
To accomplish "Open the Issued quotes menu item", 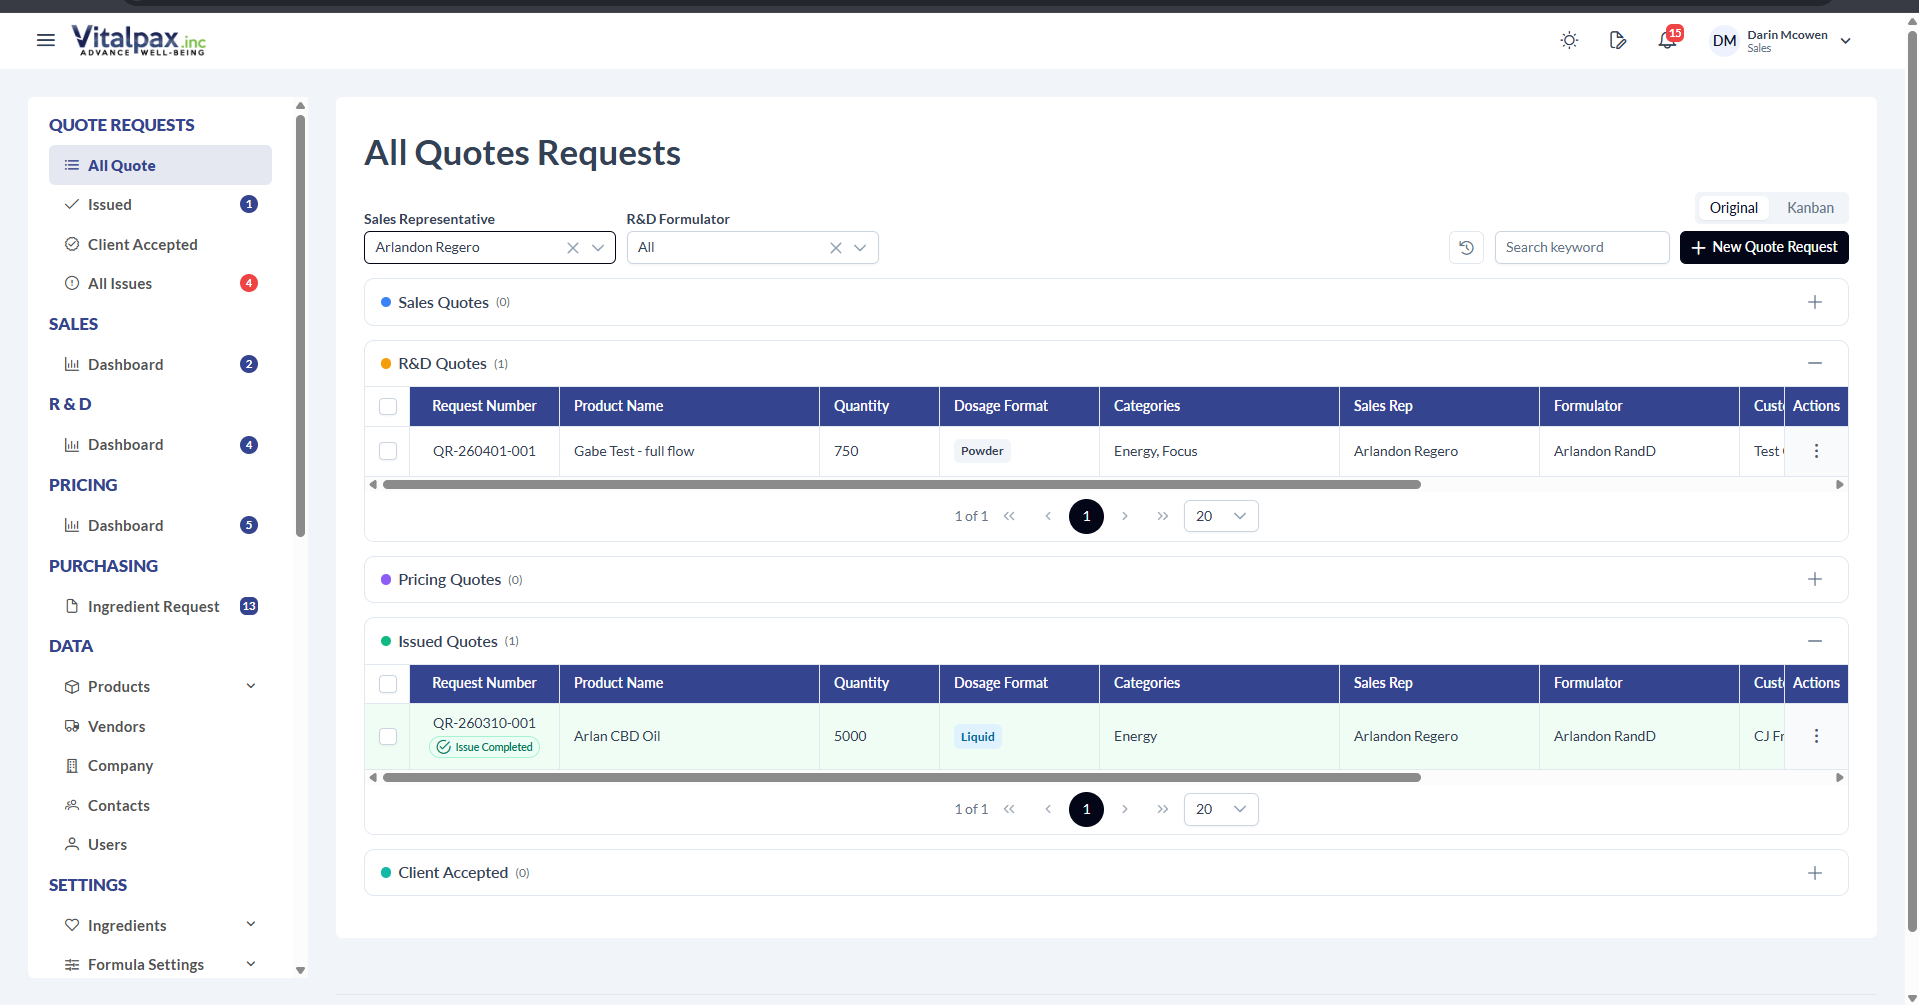I will pyautogui.click(x=110, y=204).
